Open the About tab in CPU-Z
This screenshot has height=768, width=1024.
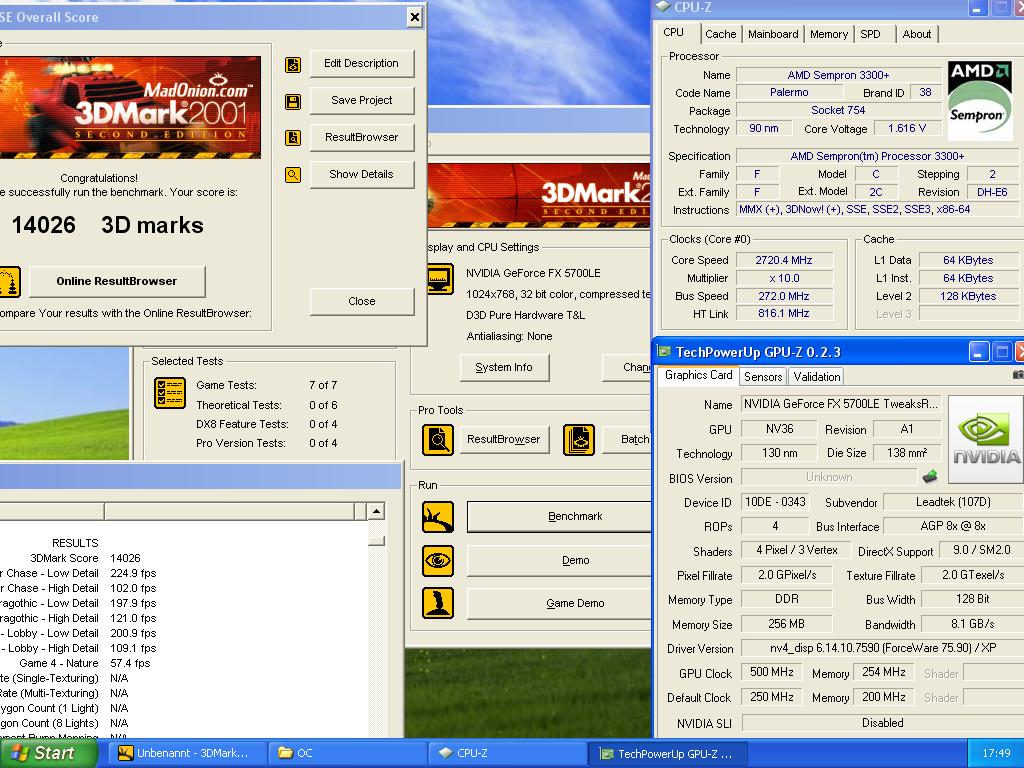point(917,34)
